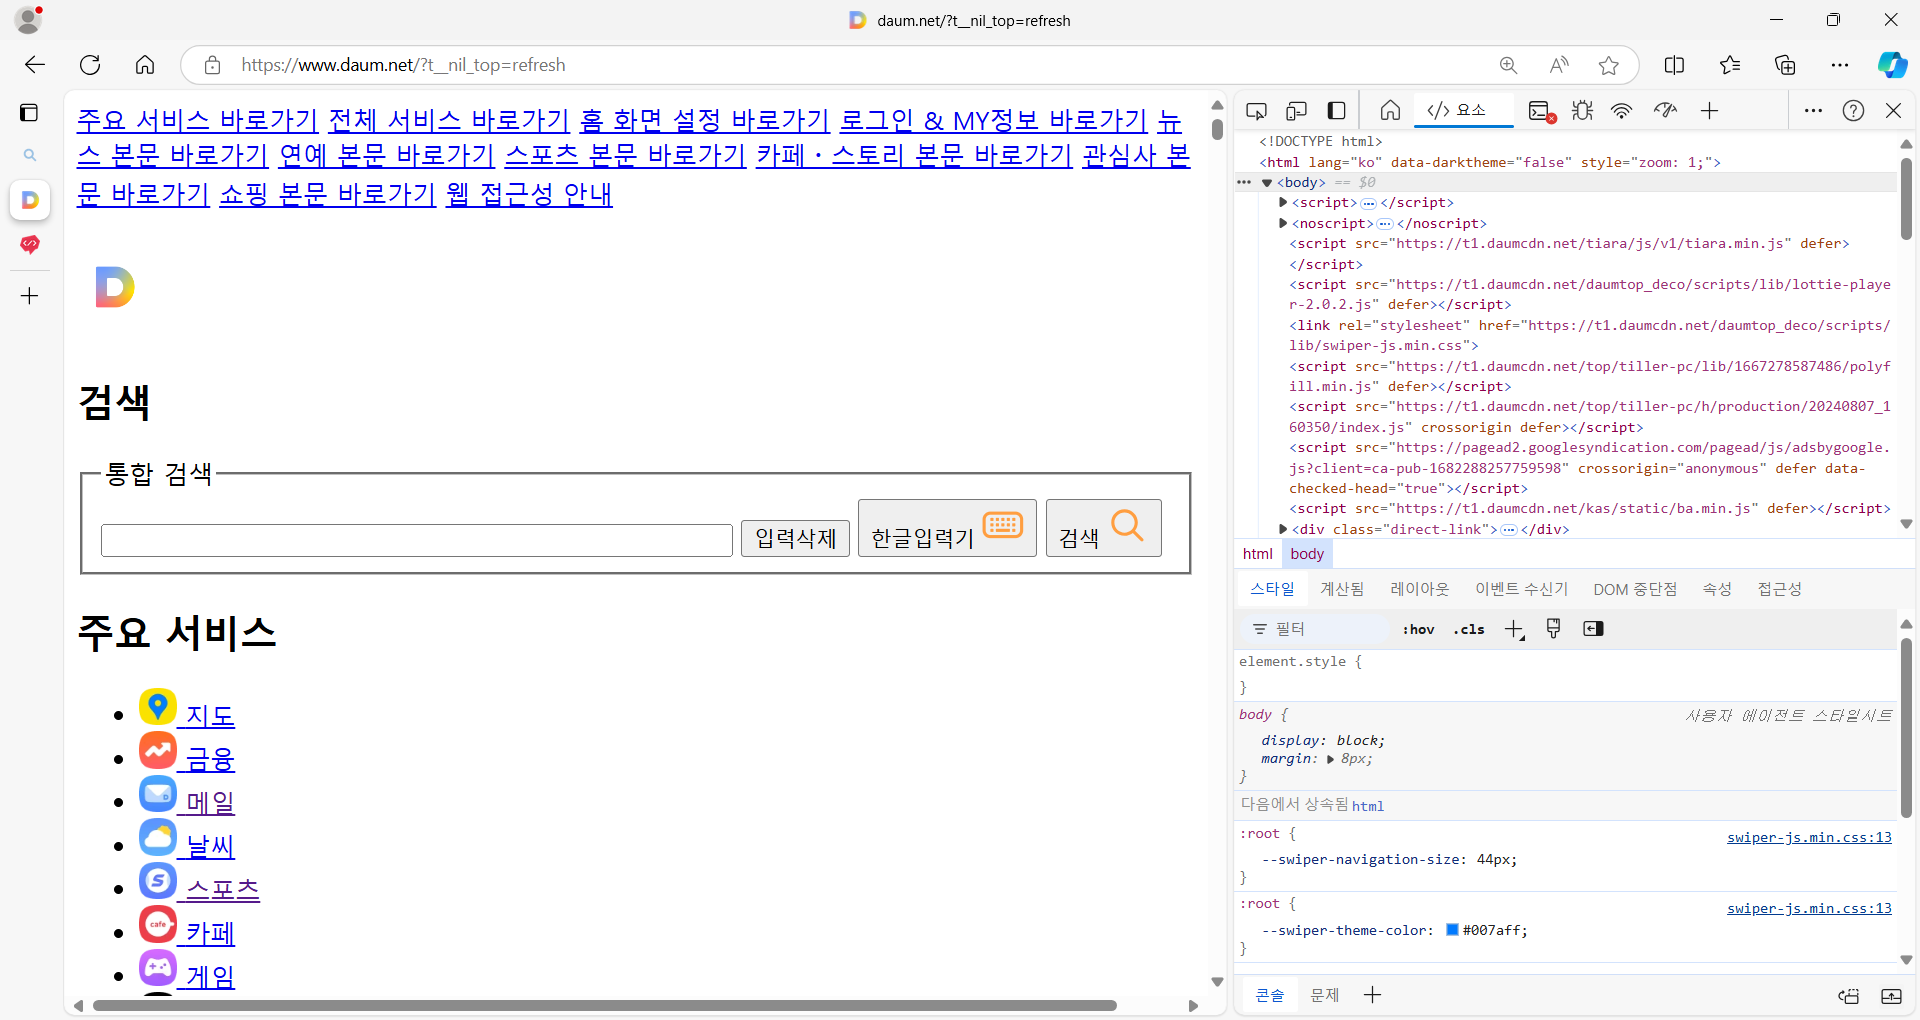Open the Sources bug debugger icon
This screenshot has height=1020, width=1920.
coord(1582,111)
